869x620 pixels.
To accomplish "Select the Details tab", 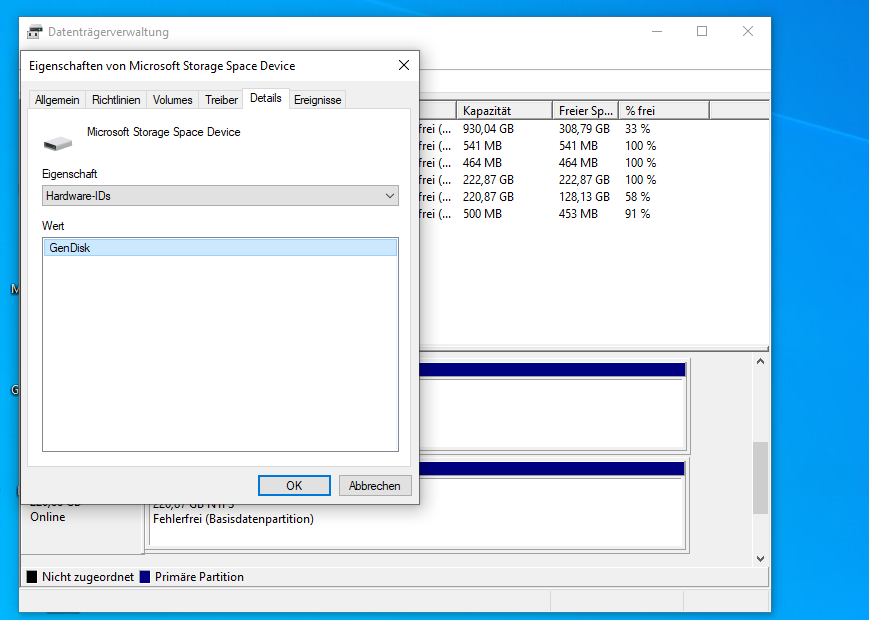I will pyautogui.click(x=265, y=98).
